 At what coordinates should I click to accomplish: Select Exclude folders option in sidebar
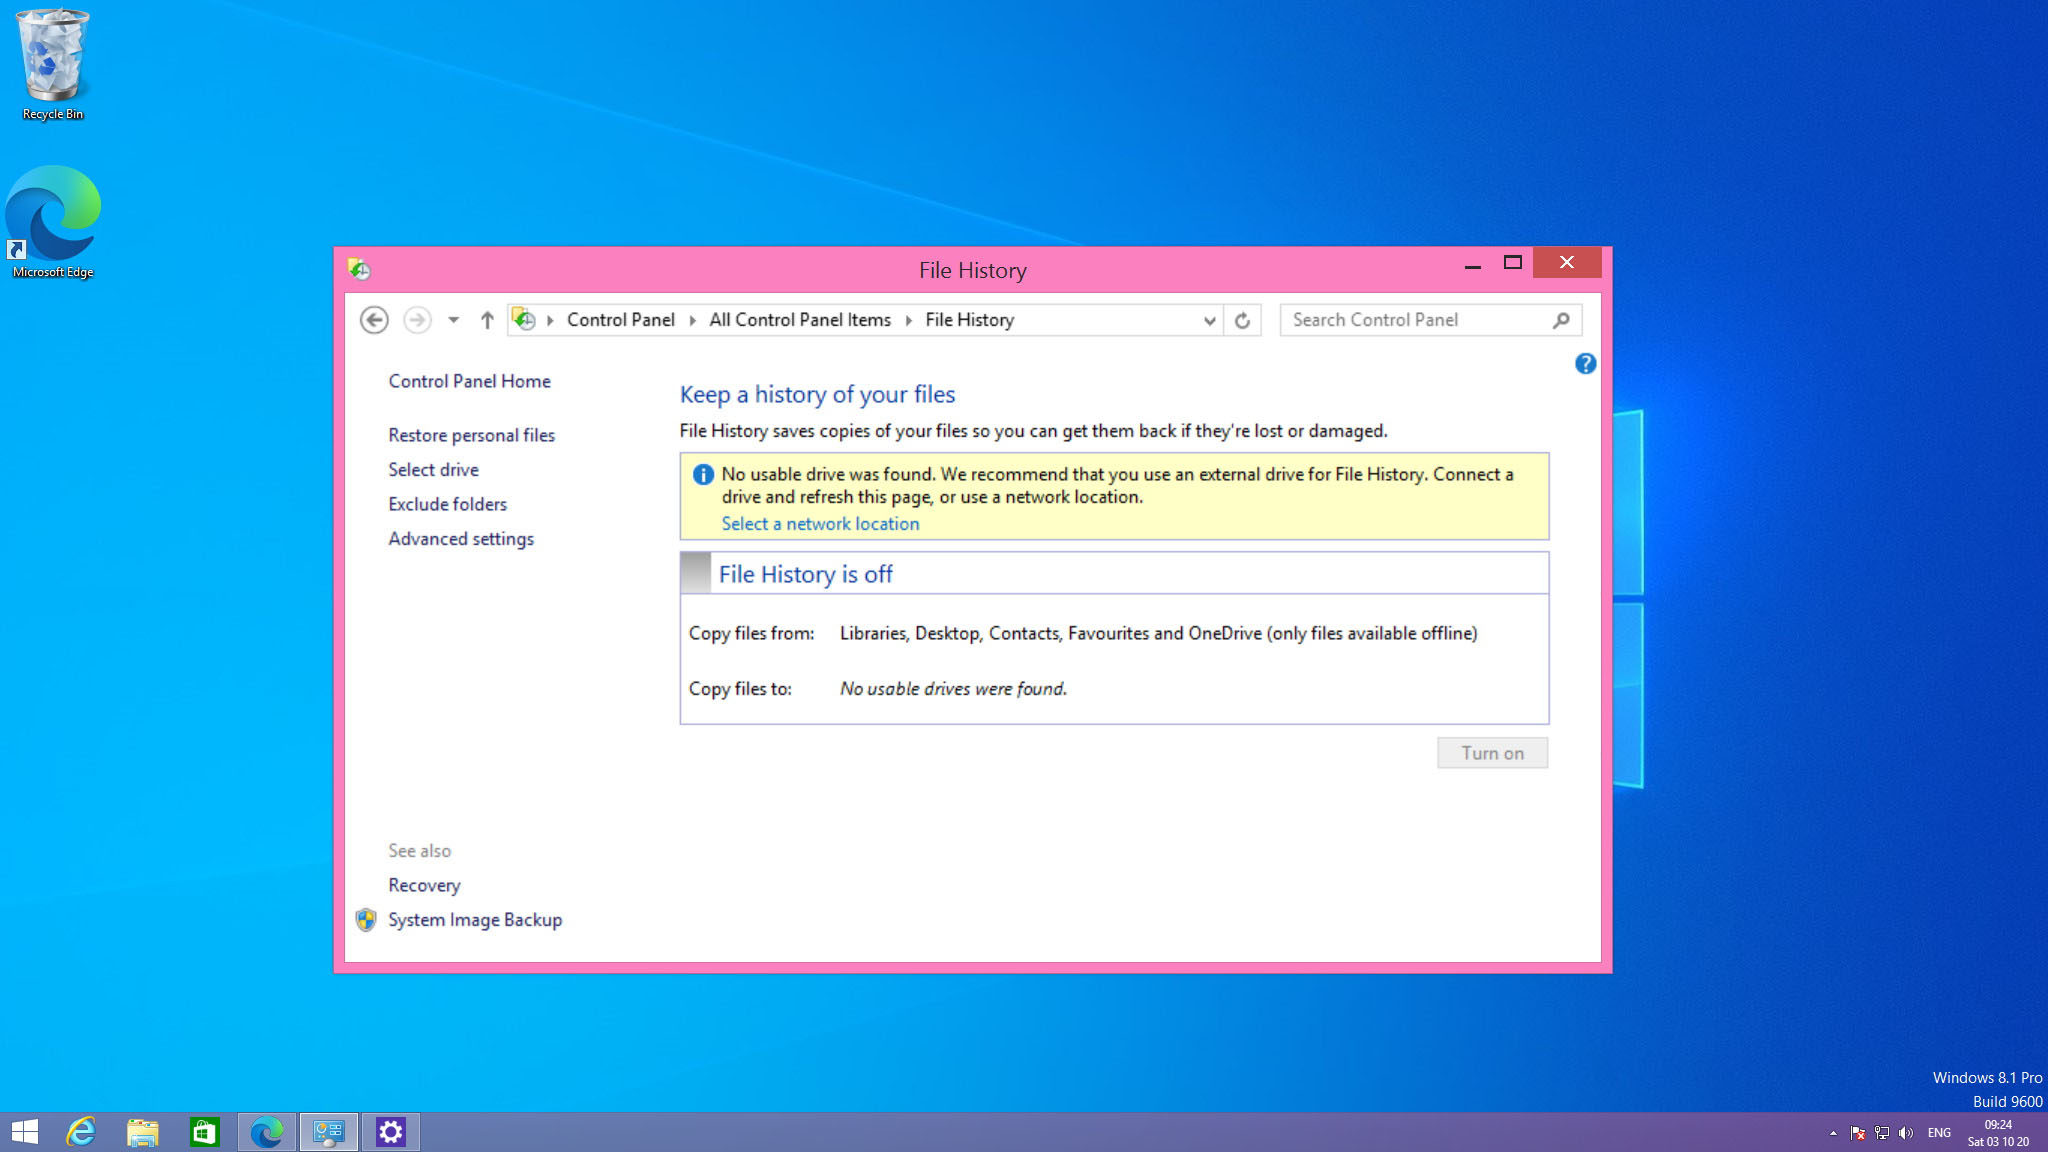coord(447,504)
